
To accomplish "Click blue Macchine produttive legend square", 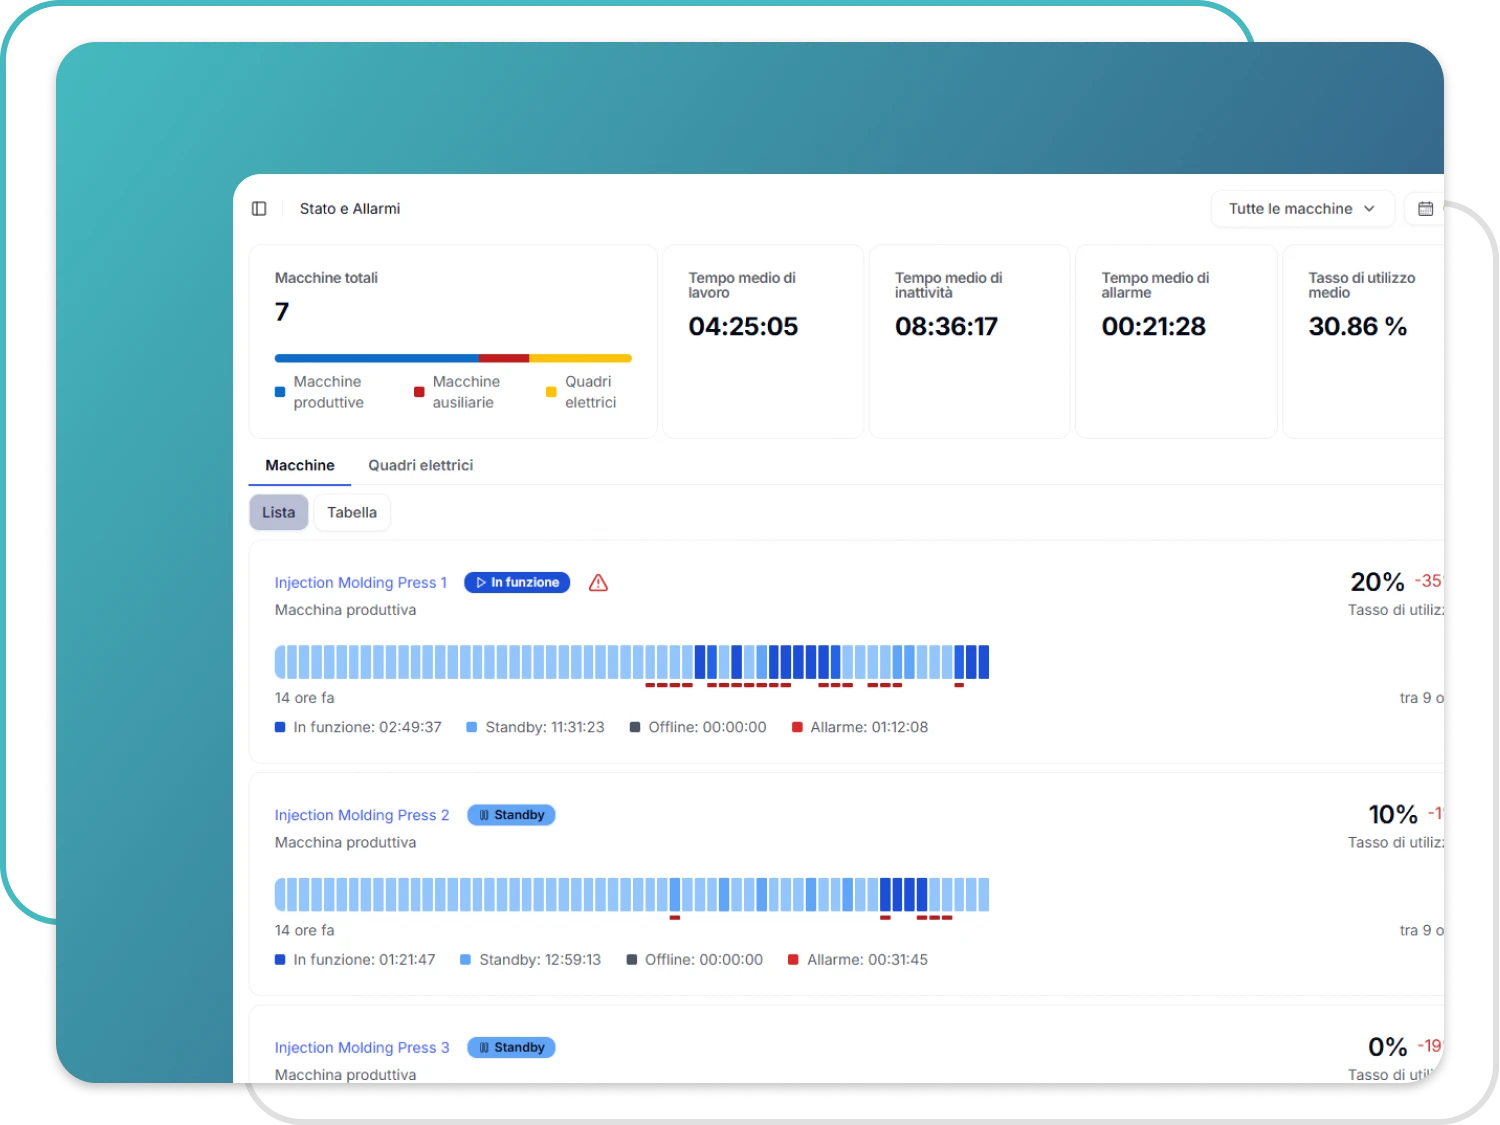I will [x=280, y=392].
